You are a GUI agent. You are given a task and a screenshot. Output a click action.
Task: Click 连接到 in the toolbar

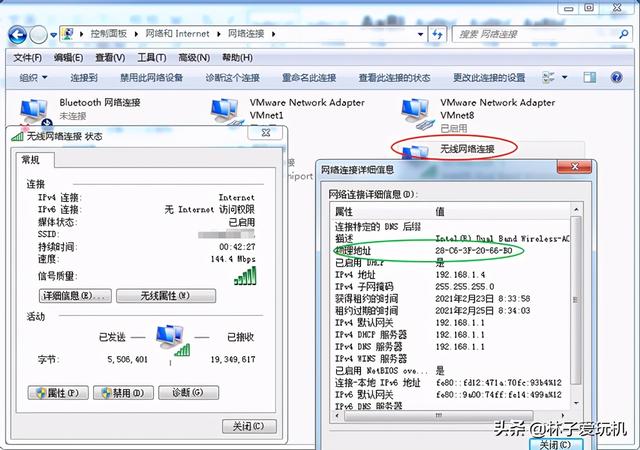click(84, 78)
